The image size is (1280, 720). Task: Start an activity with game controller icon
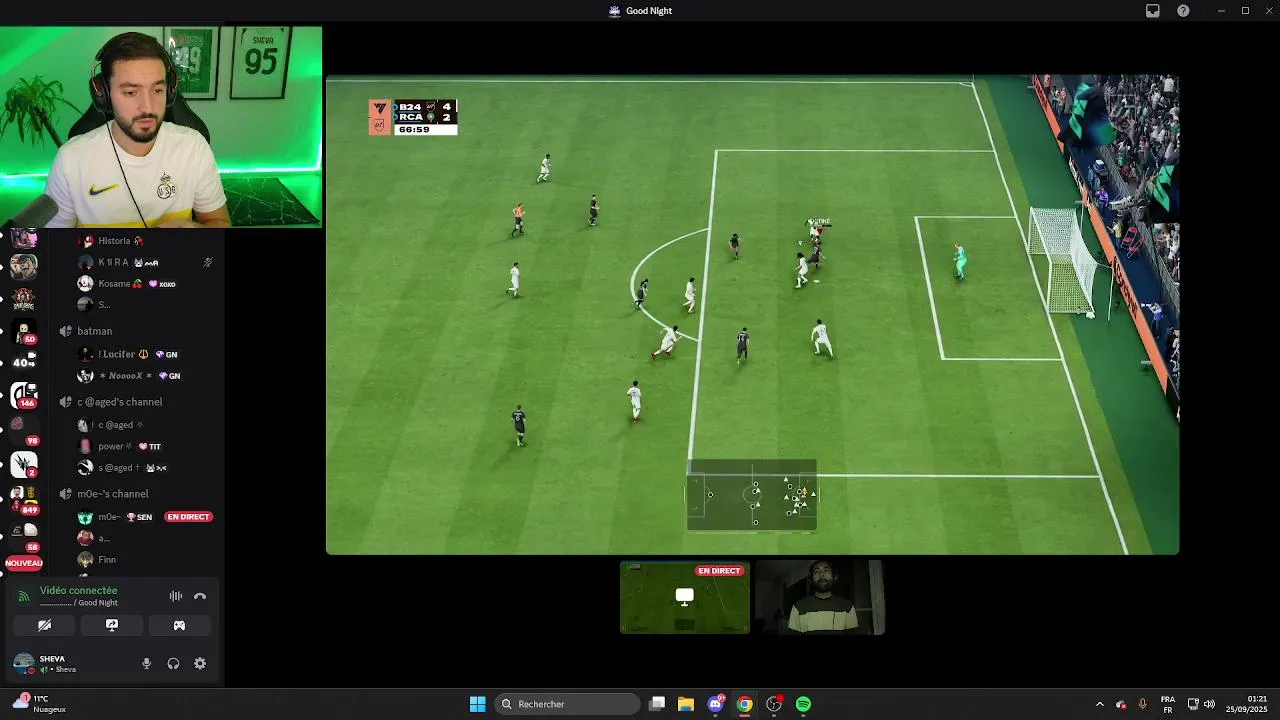(179, 625)
